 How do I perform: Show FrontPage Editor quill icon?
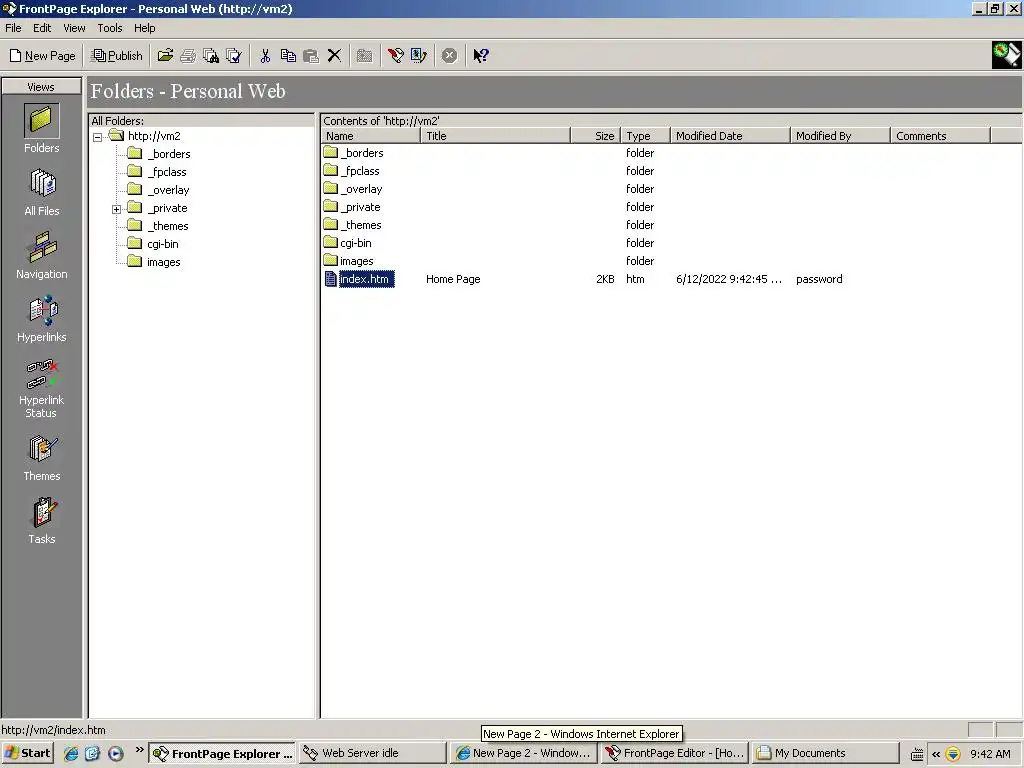point(395,56)
